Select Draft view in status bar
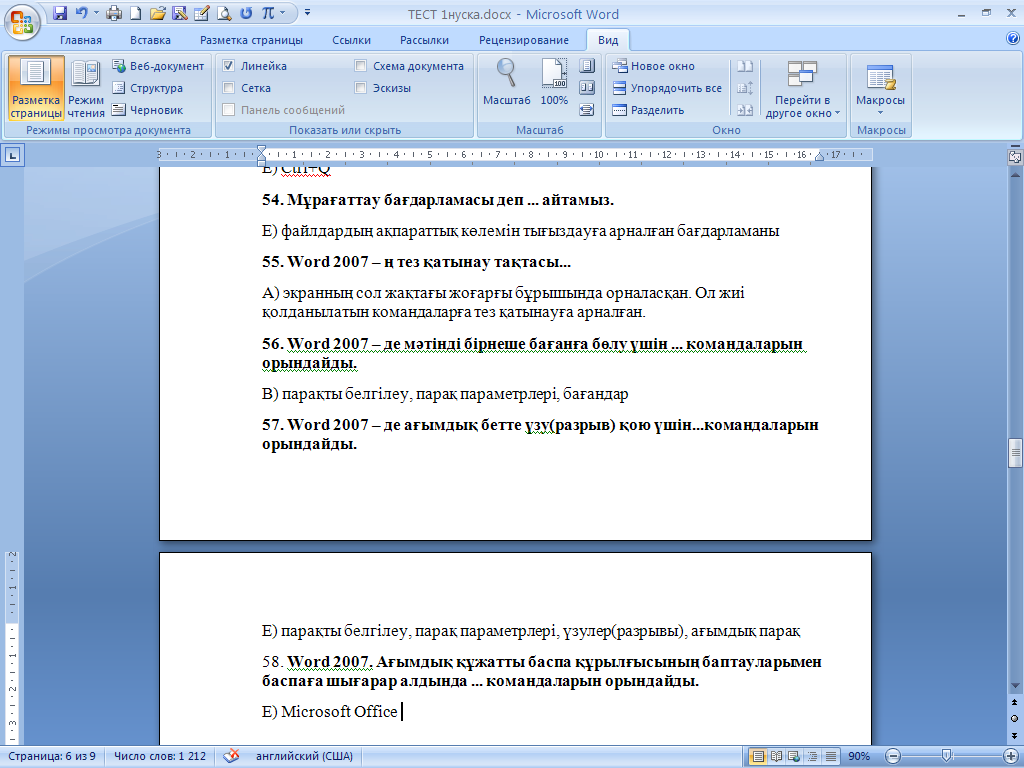This screenshot has height=768, width=1024. (x=831, y=756)
